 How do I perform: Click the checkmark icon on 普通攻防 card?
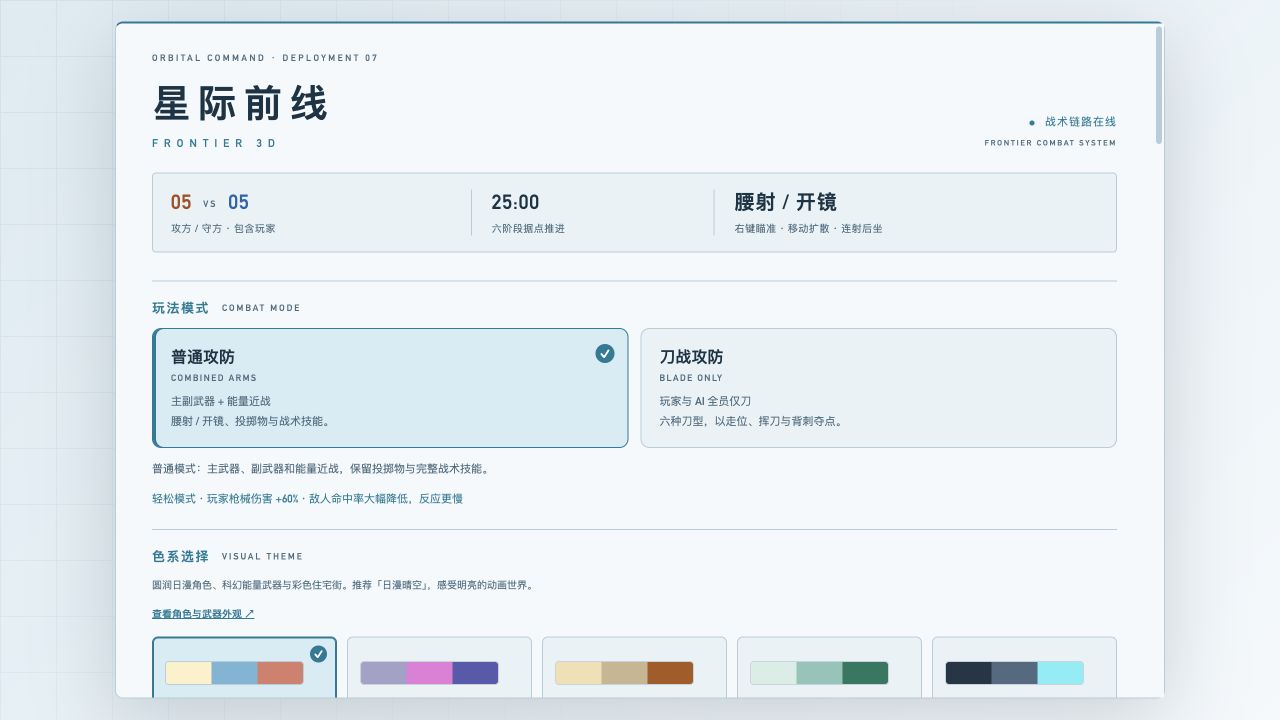pos(605,353)
